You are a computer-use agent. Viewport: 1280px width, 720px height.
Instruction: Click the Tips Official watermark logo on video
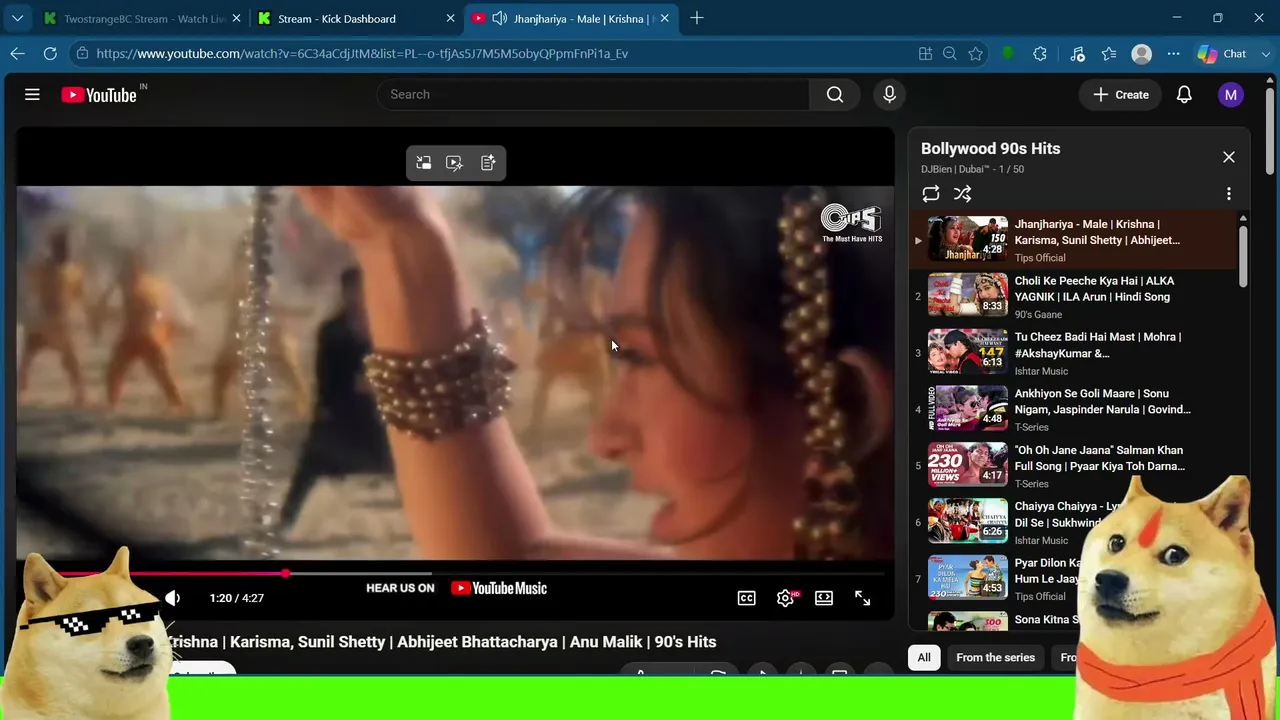pyautogui.click(x=852, y=223)
